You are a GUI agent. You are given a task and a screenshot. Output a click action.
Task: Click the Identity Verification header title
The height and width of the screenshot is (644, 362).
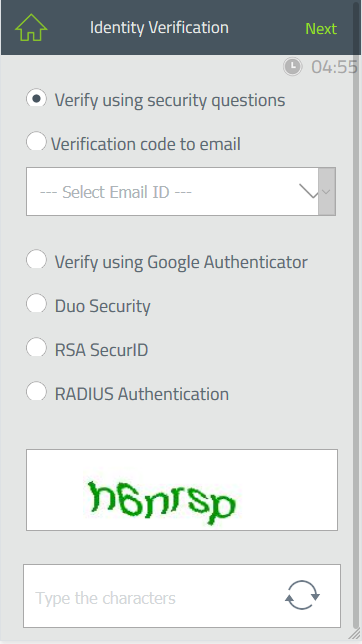point(159,28)
